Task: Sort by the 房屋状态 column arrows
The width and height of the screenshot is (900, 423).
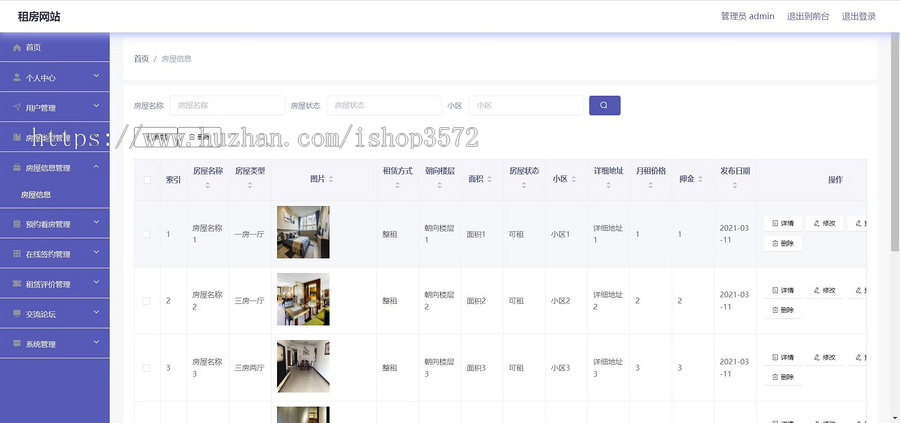Action: pos(524,185)
